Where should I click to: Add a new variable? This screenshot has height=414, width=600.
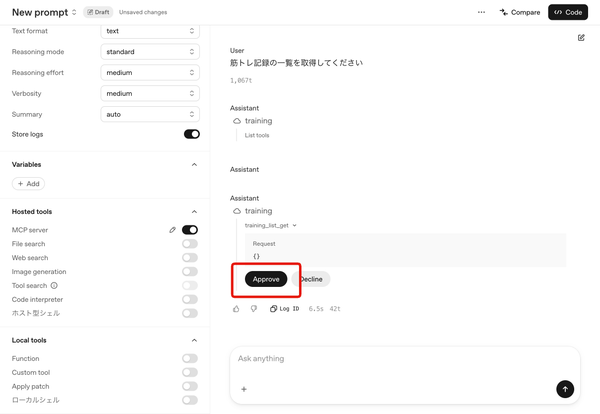click(28, 184)
